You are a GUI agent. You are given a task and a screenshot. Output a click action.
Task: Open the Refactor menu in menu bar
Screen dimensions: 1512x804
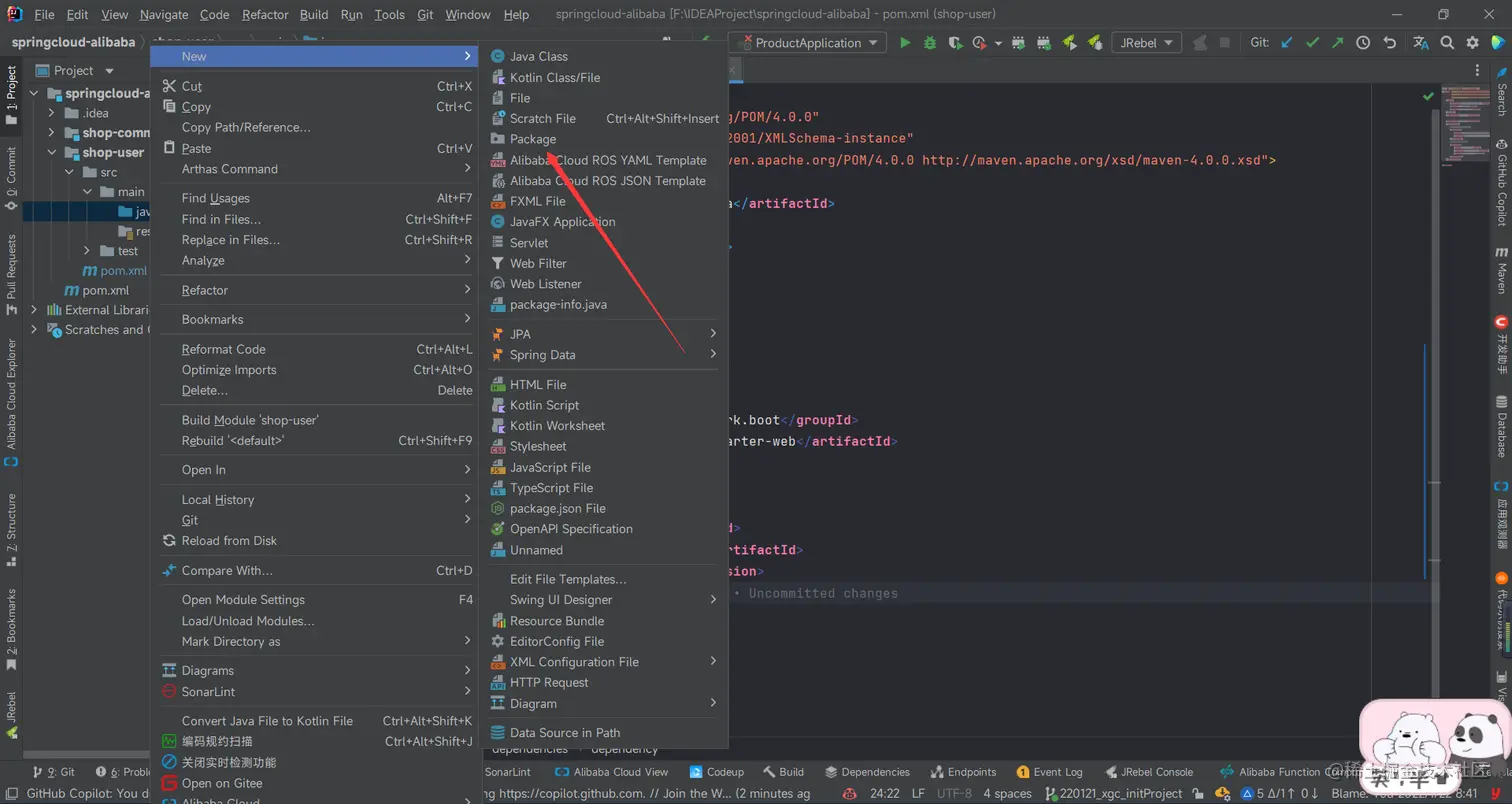(265, 15)
